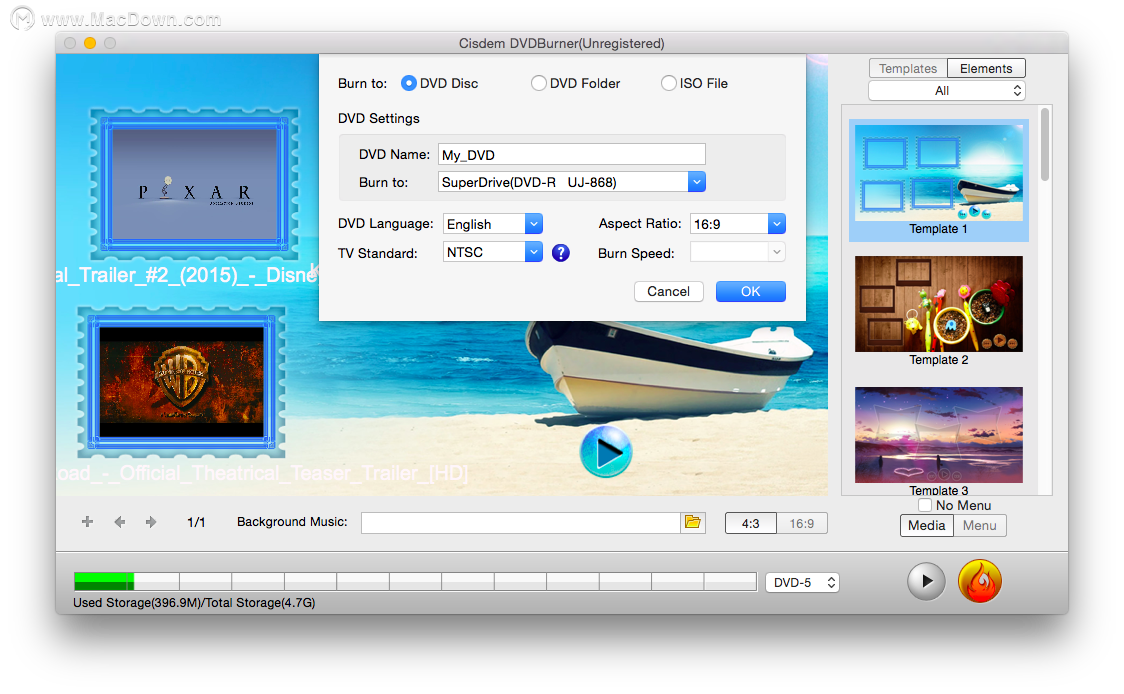1124x694 pixels.
Task: Click the Cancel button
Action: point(668,291)
